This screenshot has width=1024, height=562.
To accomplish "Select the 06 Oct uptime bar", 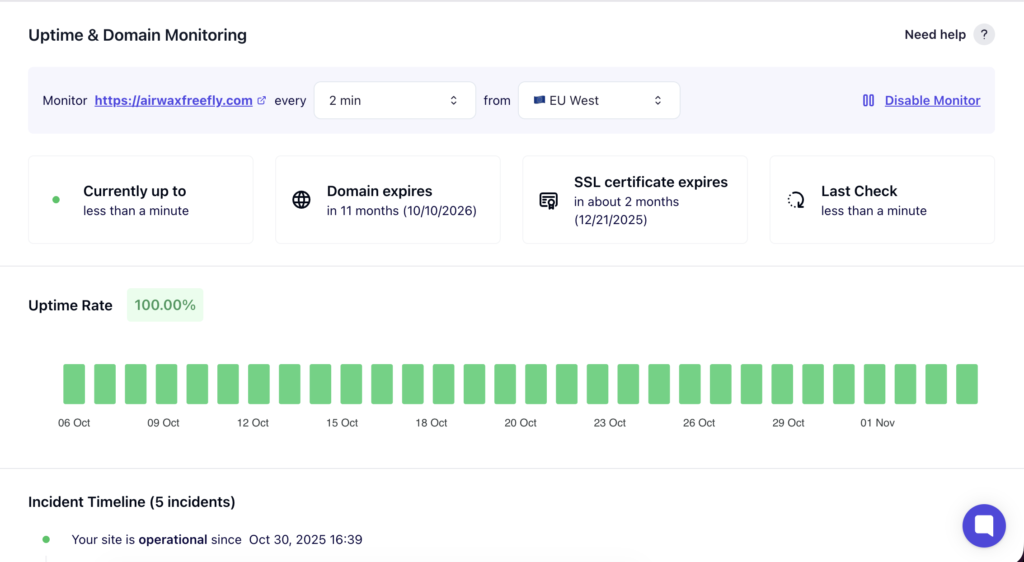I will coord(74,384).
